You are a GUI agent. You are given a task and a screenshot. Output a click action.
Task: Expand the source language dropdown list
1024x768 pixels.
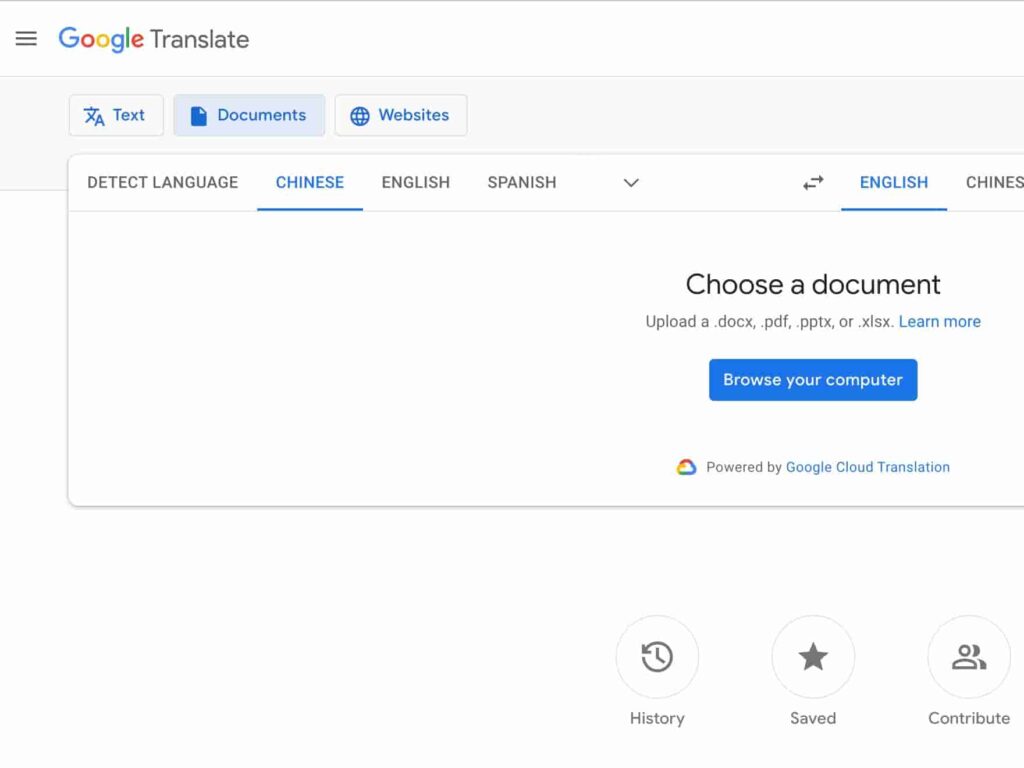pyautogui.click(x=630, y=183)
